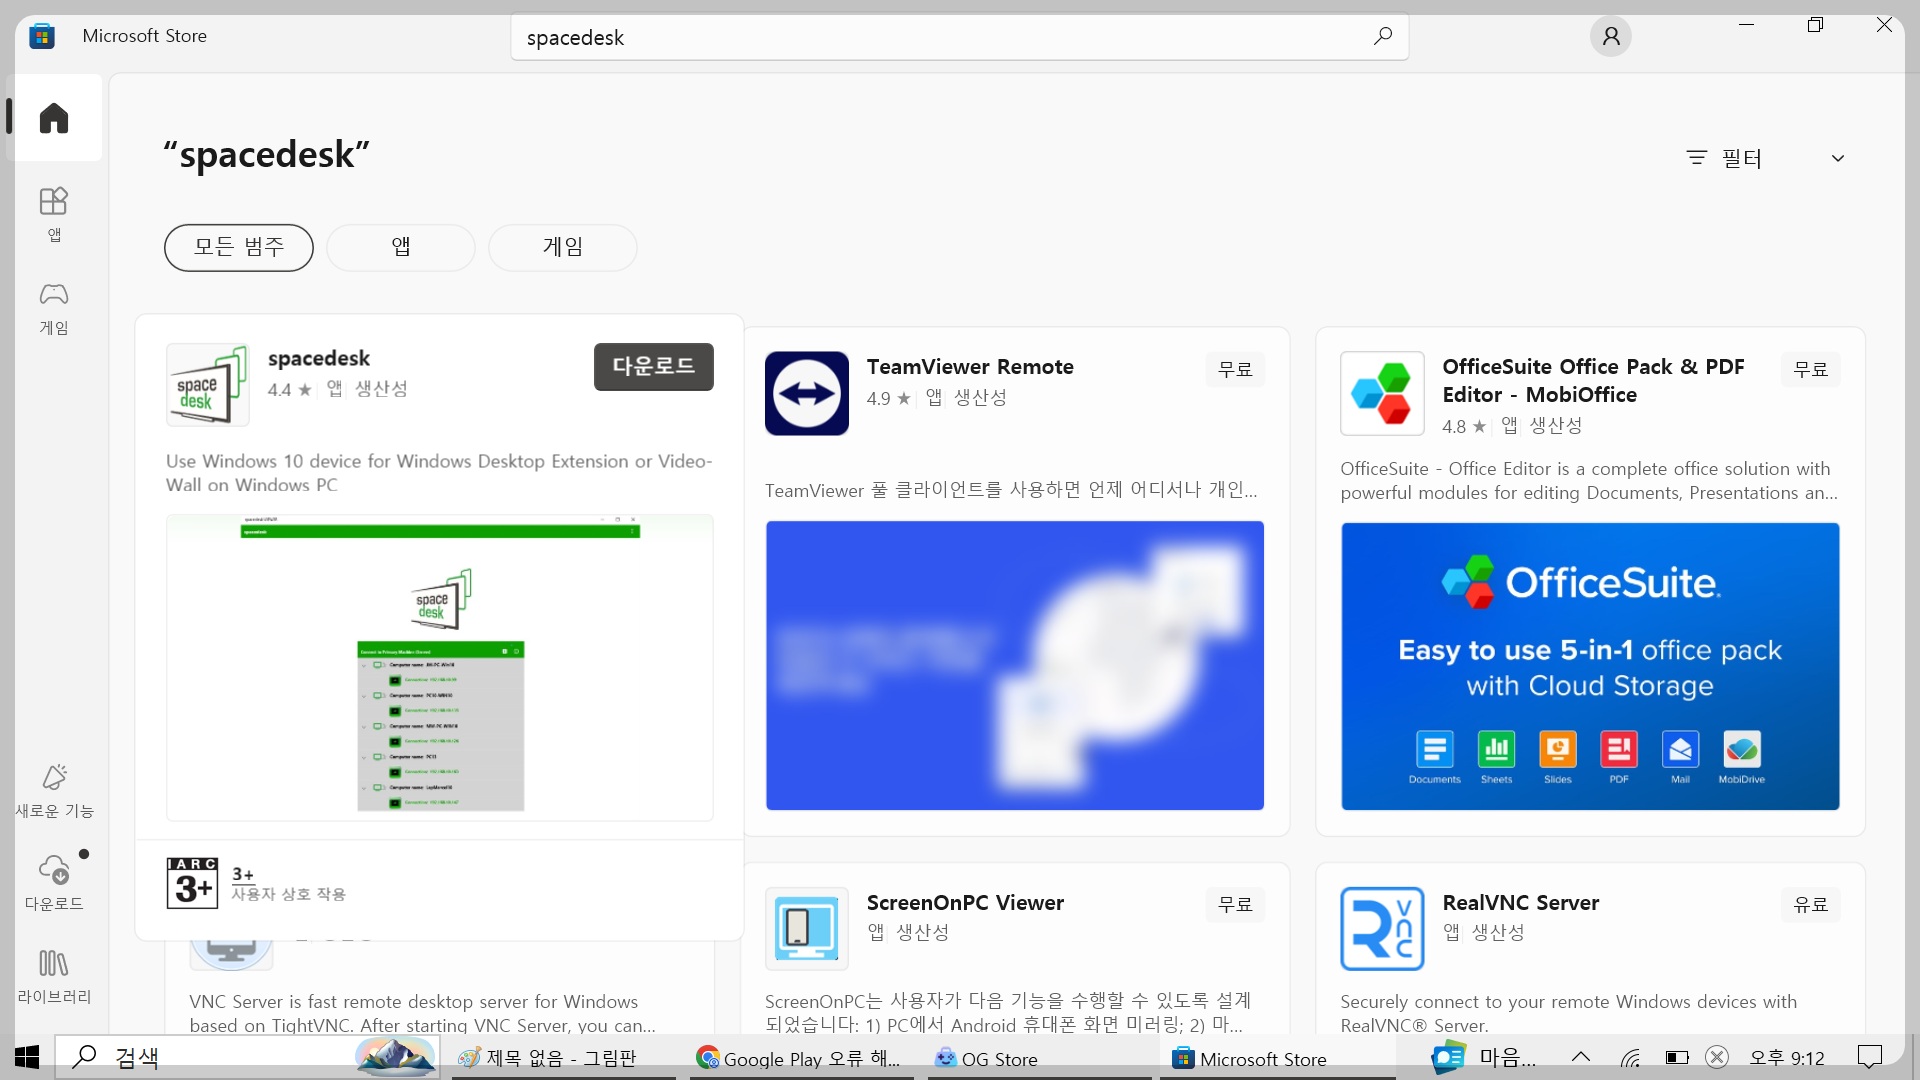This screenshot has height=1080, width=1920.
Task: Select the Games (게임) category filter
Action: [562, 247]
